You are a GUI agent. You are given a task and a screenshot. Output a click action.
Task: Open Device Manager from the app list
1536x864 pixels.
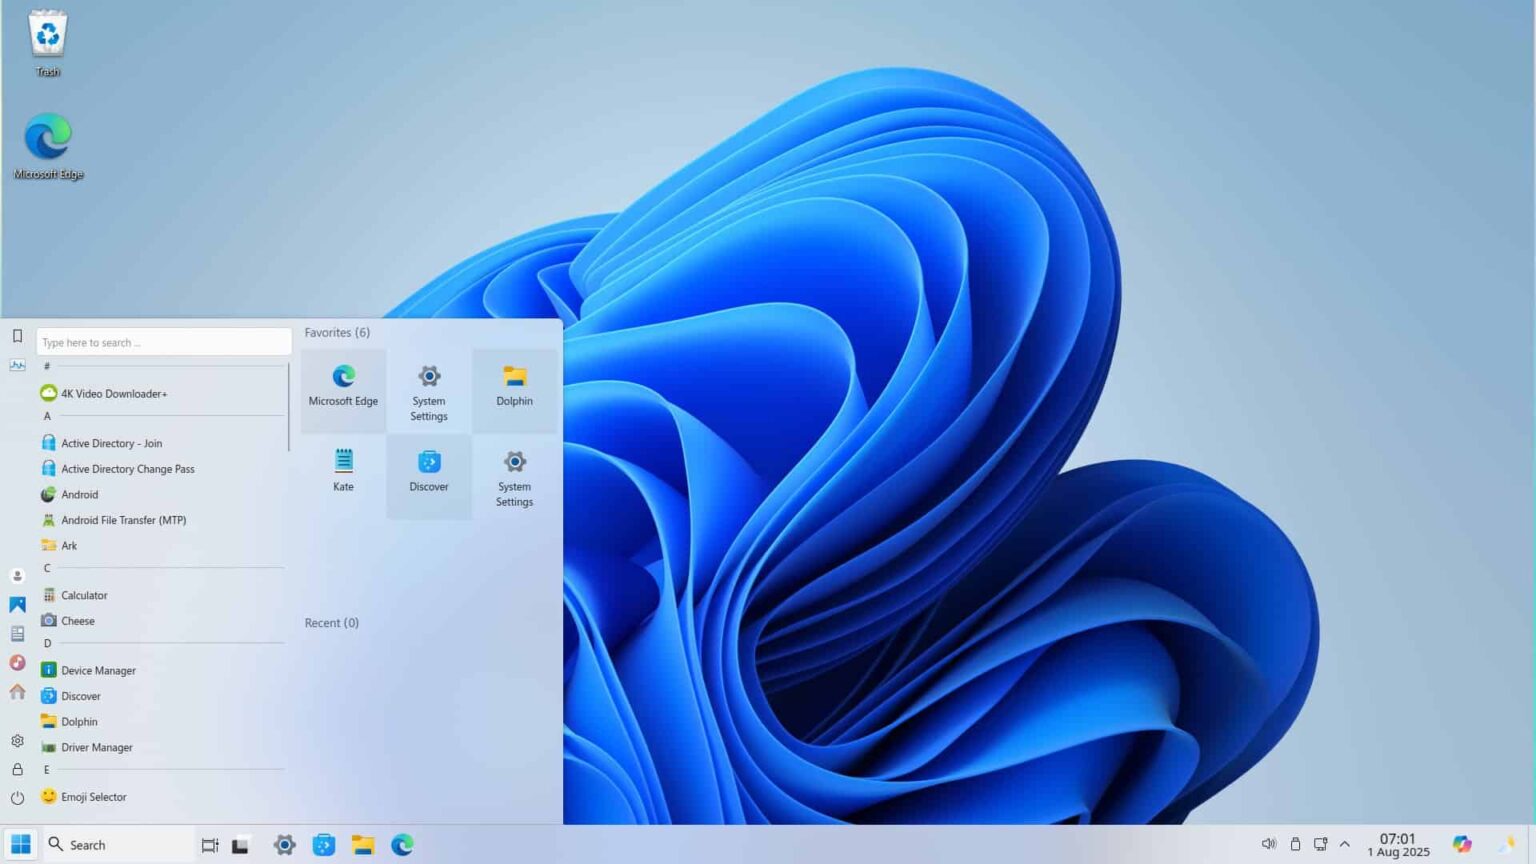(x=99, y=670)
